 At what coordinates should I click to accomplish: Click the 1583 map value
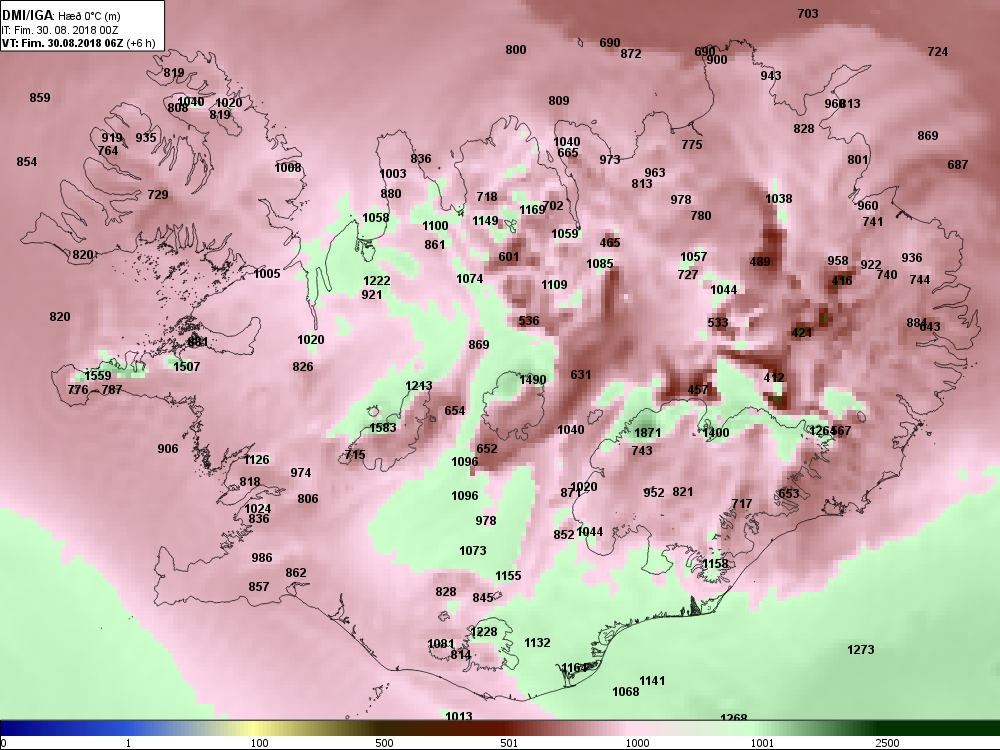coord(383,427)
